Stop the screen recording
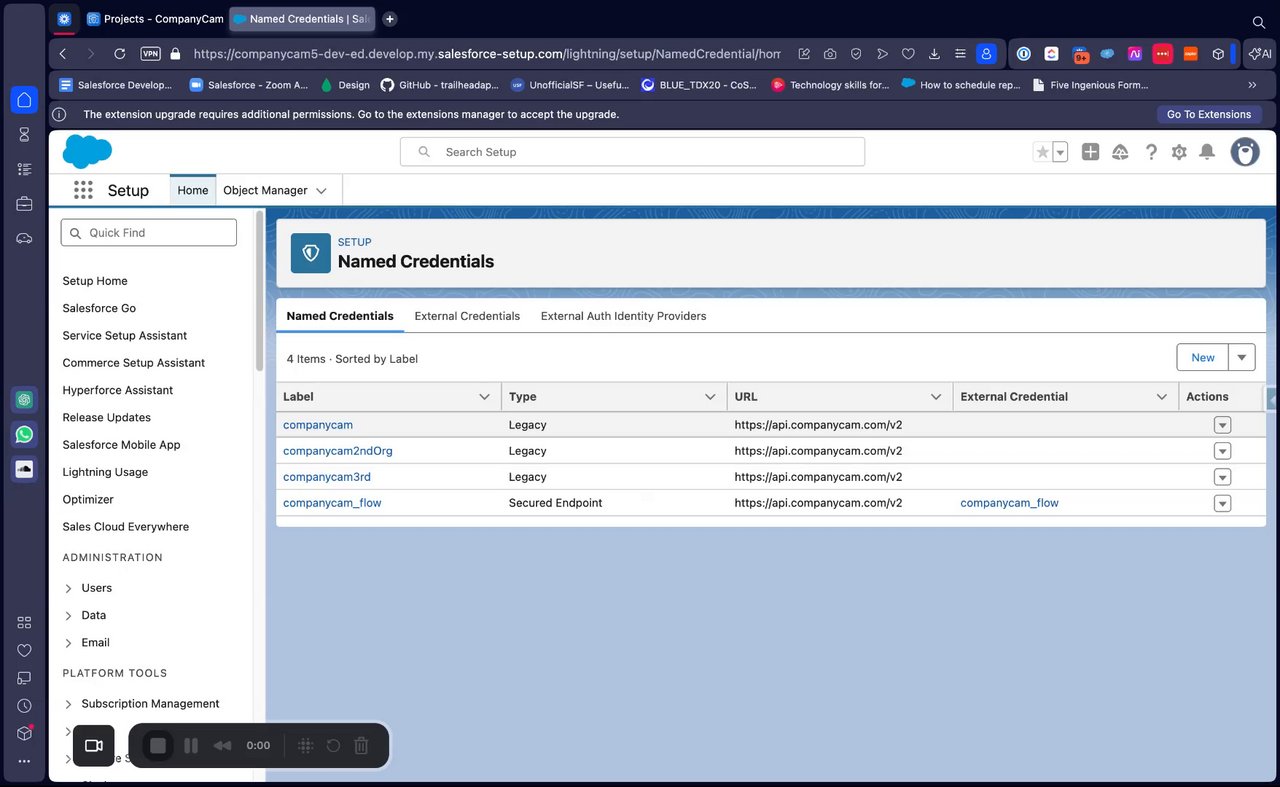 [x=158, y=746]
